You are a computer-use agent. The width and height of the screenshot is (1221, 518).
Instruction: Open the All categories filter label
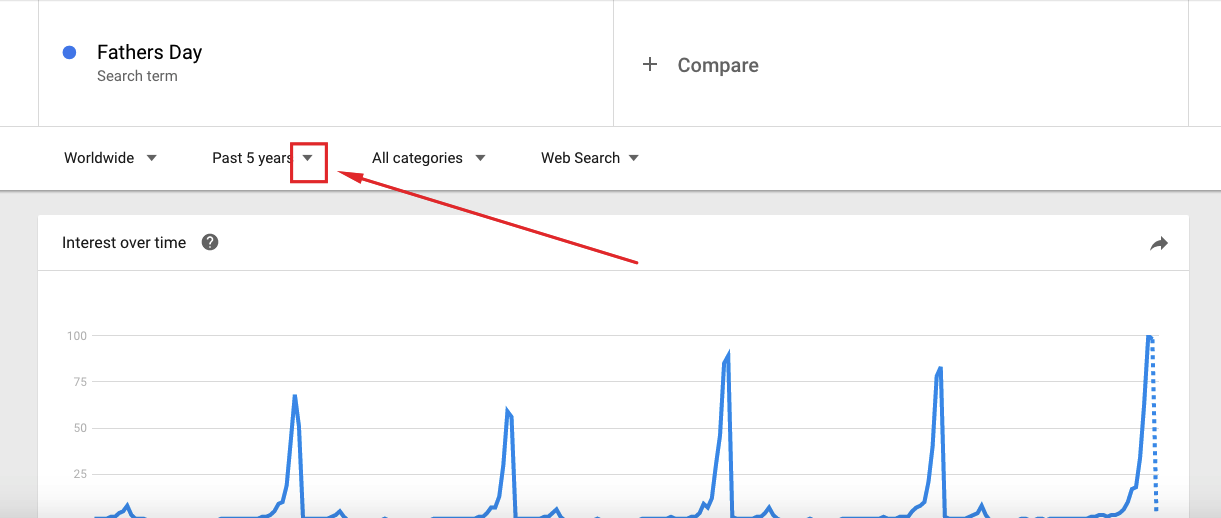[417, 158]
